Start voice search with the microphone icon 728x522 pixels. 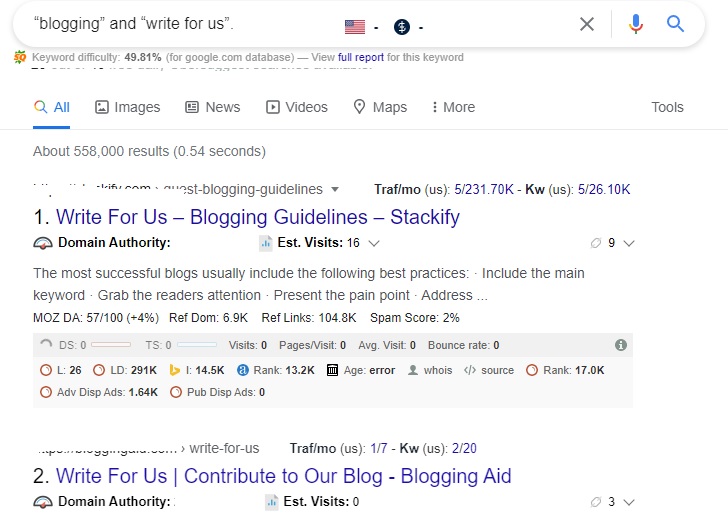tap(636, 24)
